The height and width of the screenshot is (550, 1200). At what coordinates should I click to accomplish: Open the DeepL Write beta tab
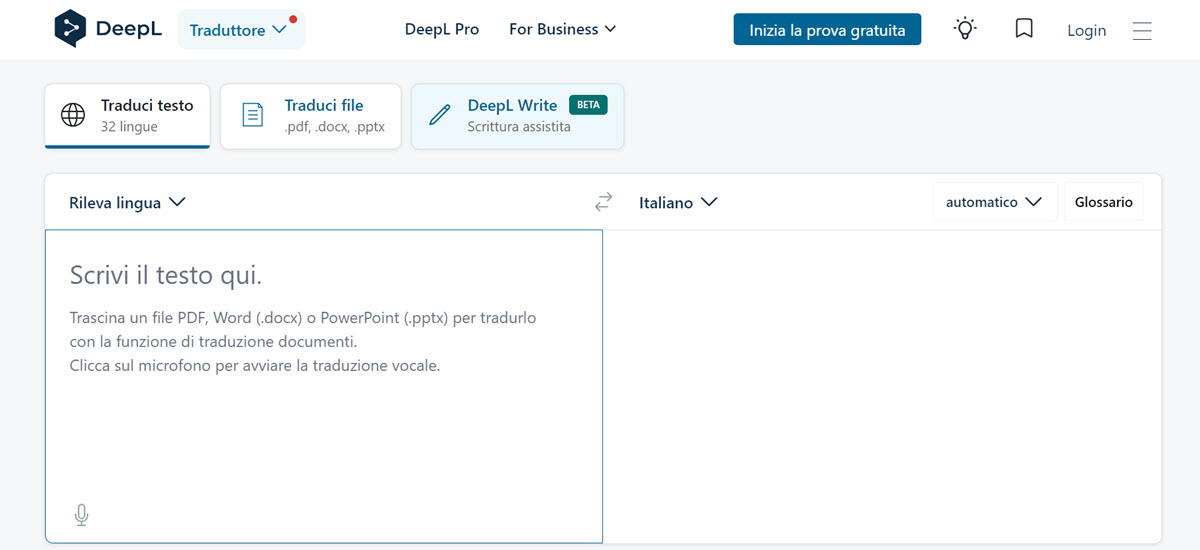pyautogui.click(x=518, y=116)
